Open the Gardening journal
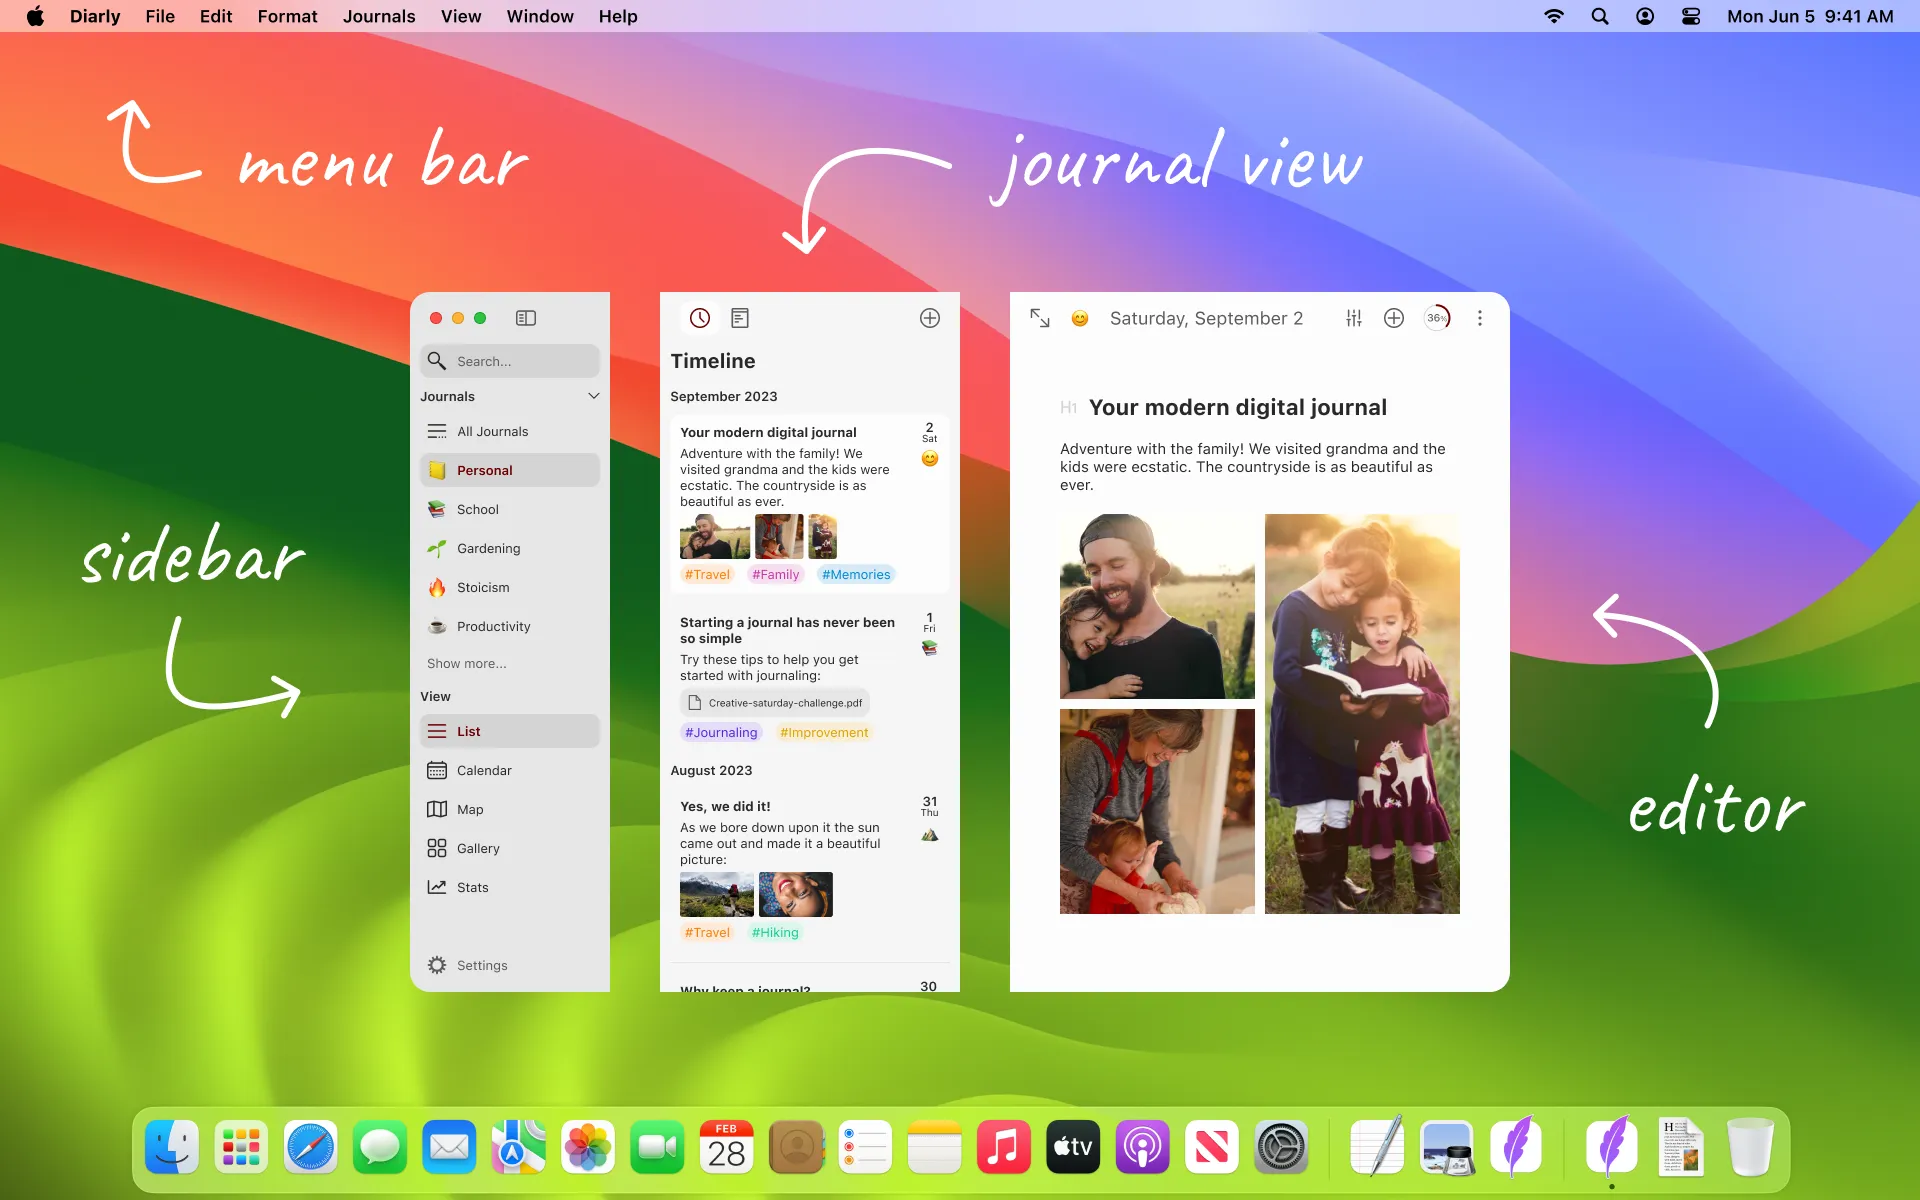This screenshot has height=1200, width=1920. pyautogui.click(x=510, y=548)
